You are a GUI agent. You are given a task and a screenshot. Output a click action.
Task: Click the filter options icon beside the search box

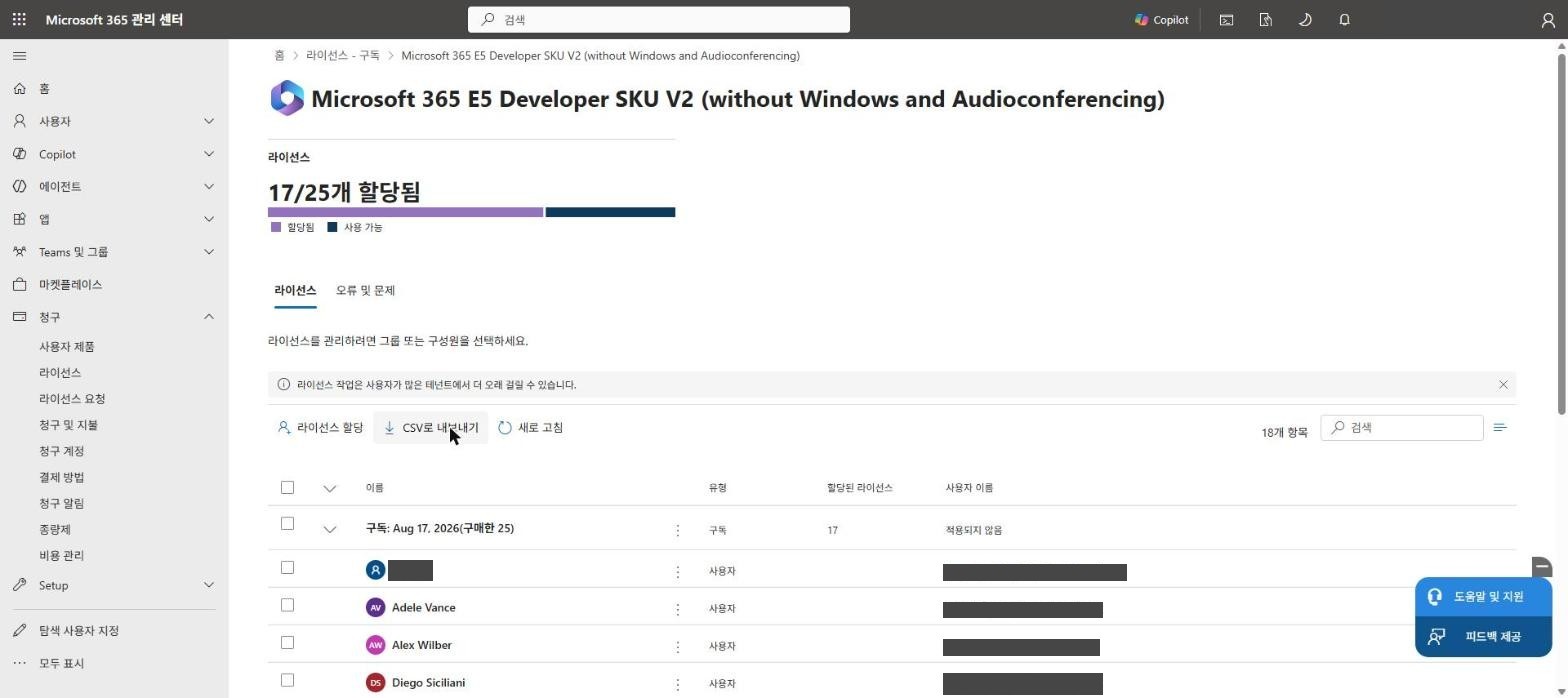pos(1500,428)
